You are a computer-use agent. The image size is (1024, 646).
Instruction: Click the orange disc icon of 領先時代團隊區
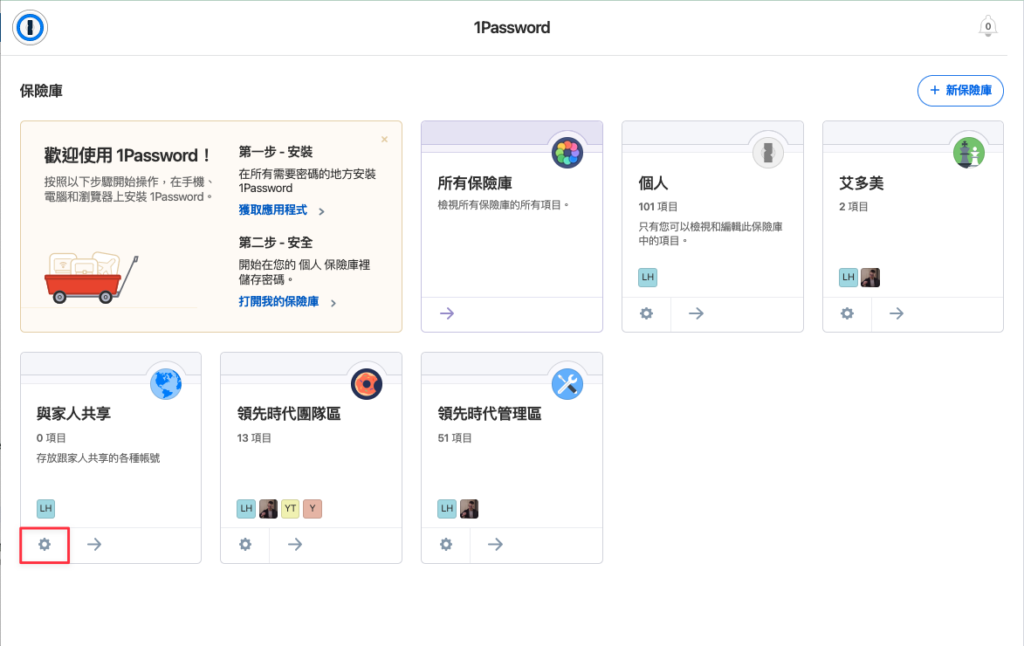(366, 384)
